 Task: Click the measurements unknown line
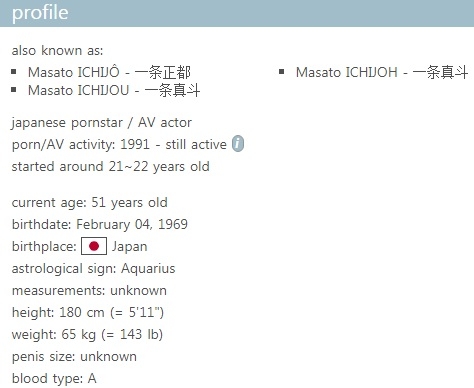89,291
